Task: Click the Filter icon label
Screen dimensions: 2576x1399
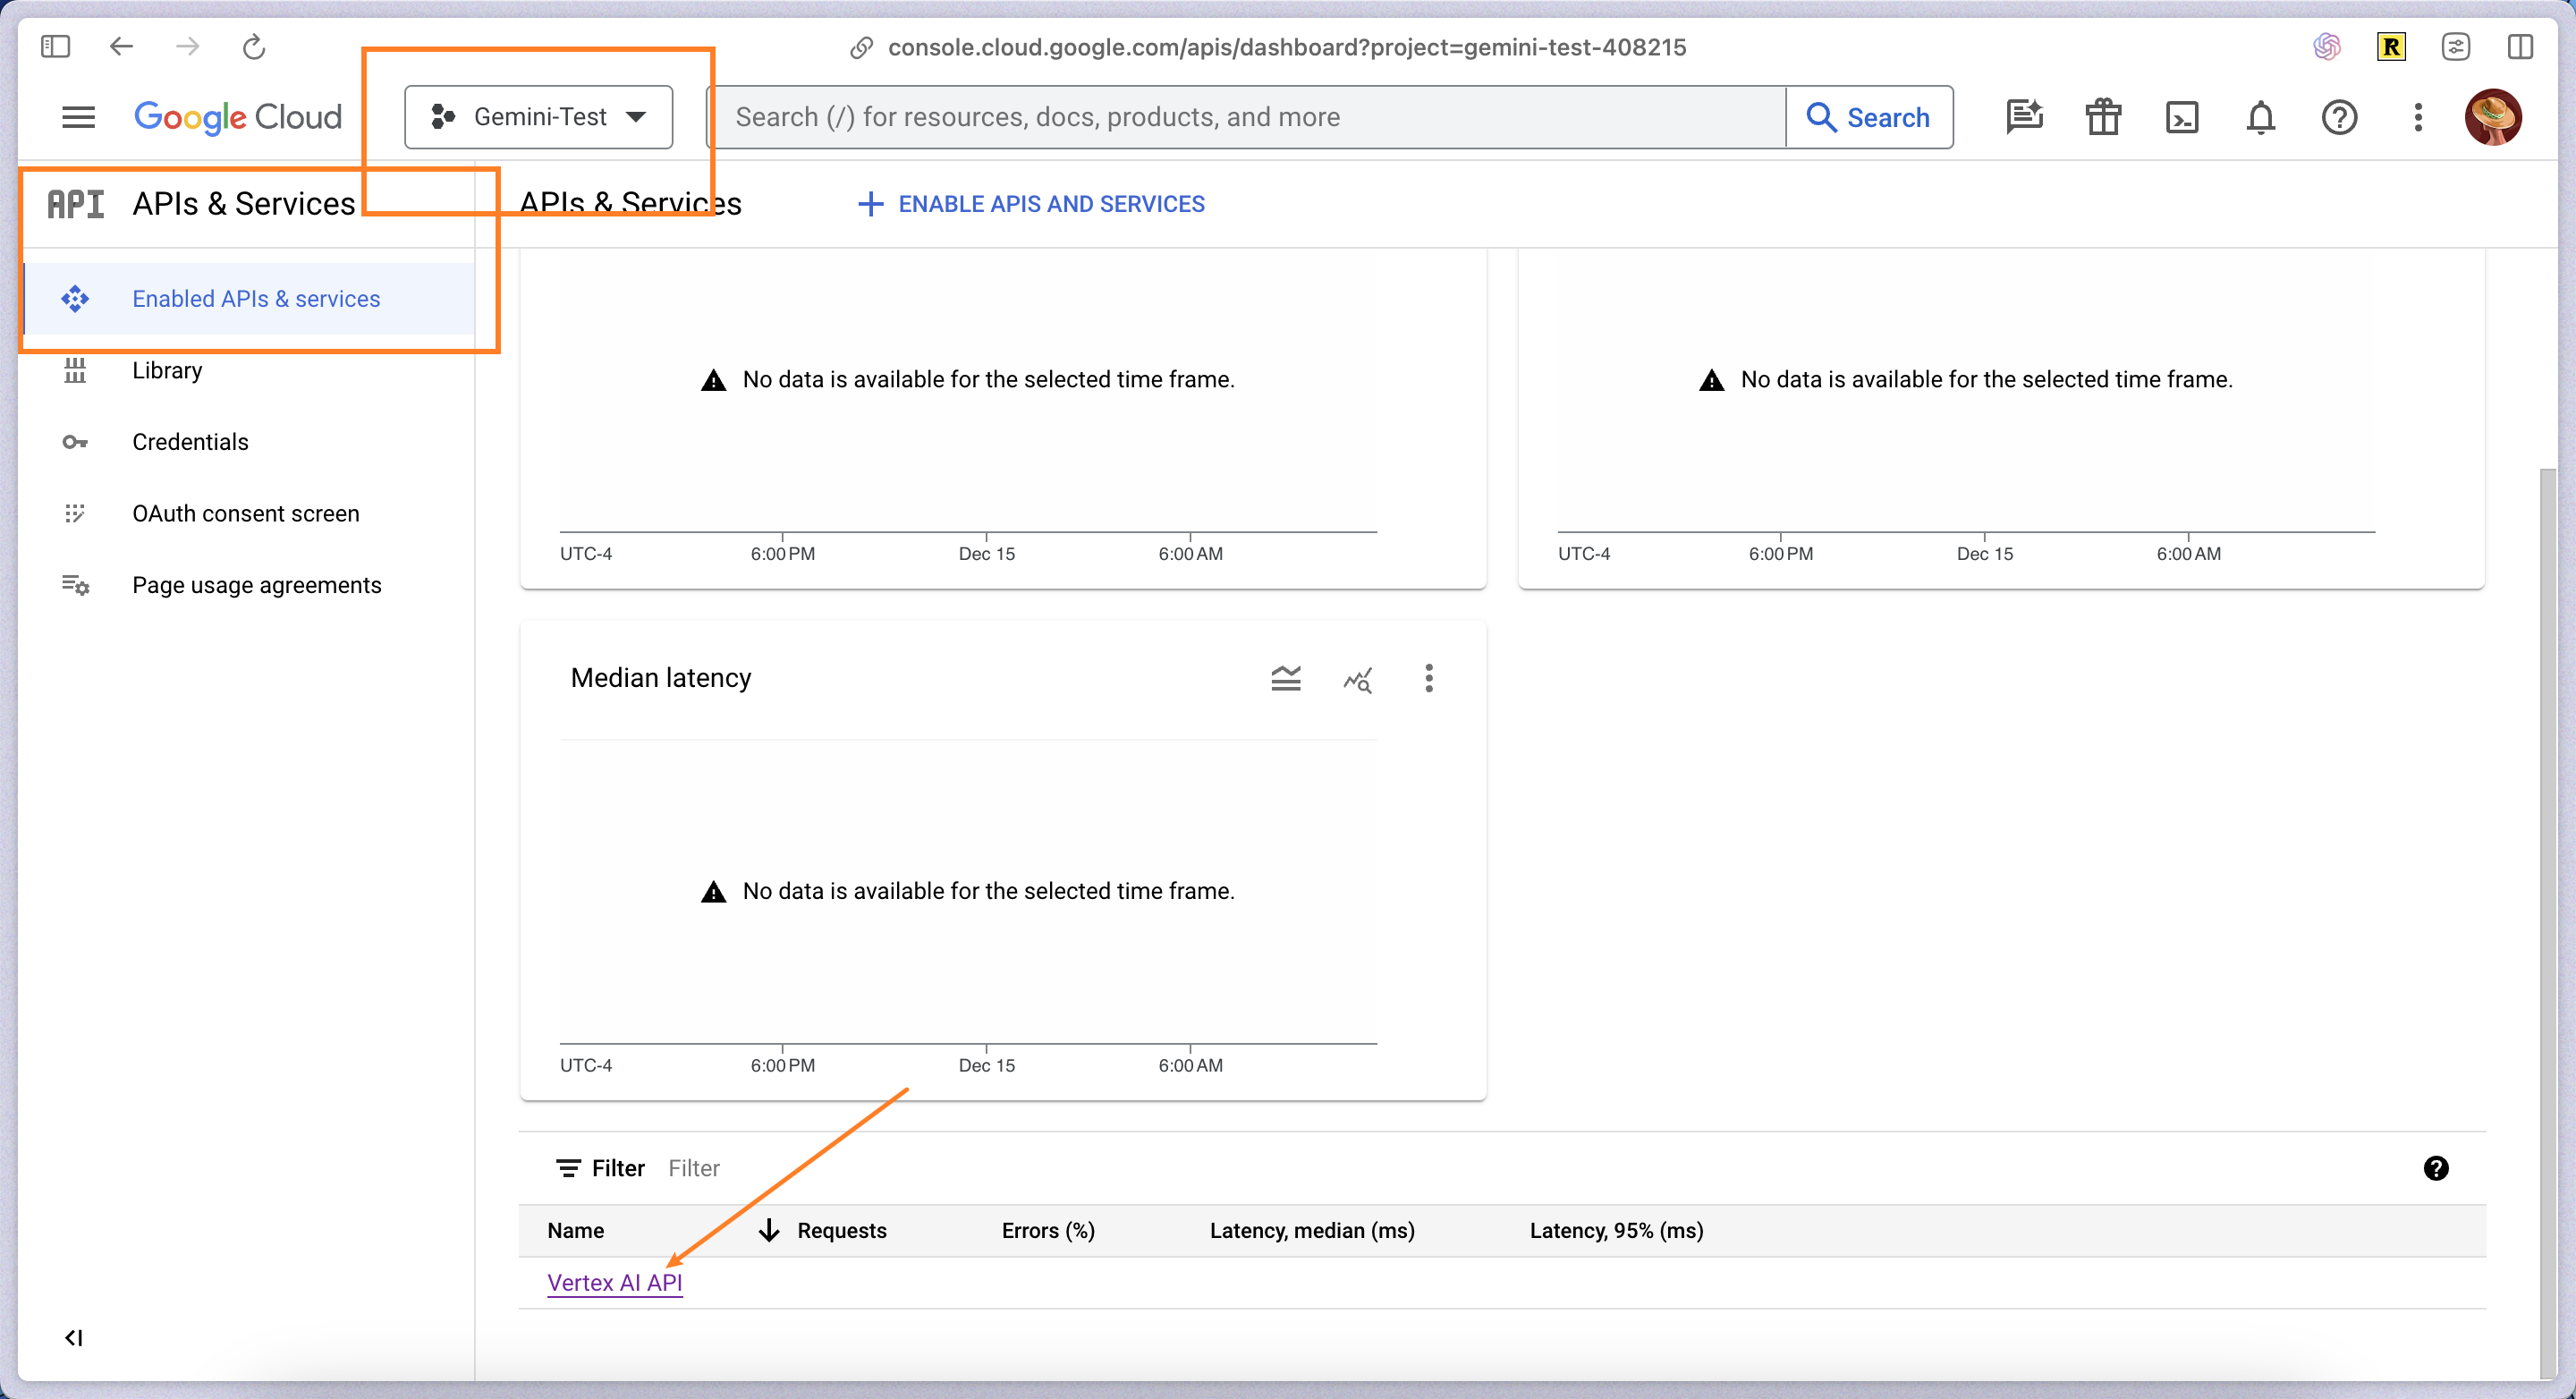Action: click(x=600, y=1168)
